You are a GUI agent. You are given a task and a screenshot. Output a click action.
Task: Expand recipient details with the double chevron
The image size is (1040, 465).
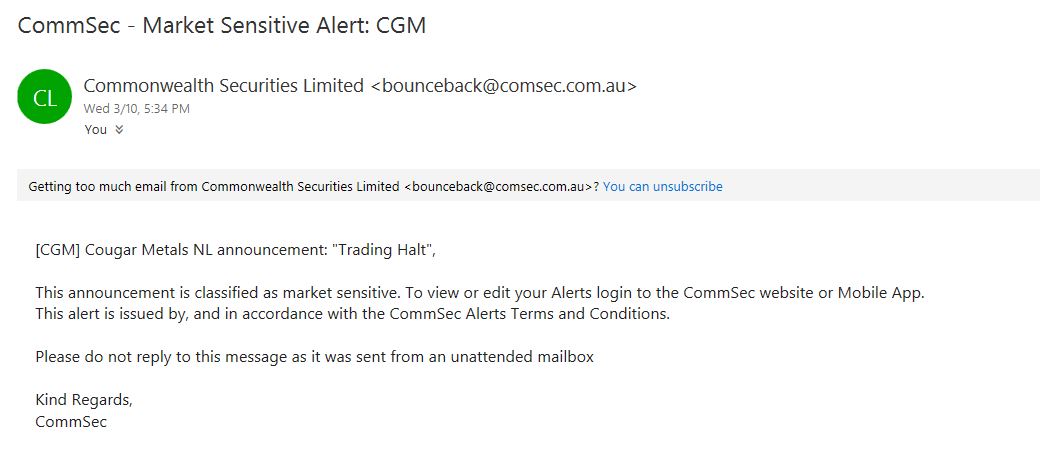tap(119, 129)
